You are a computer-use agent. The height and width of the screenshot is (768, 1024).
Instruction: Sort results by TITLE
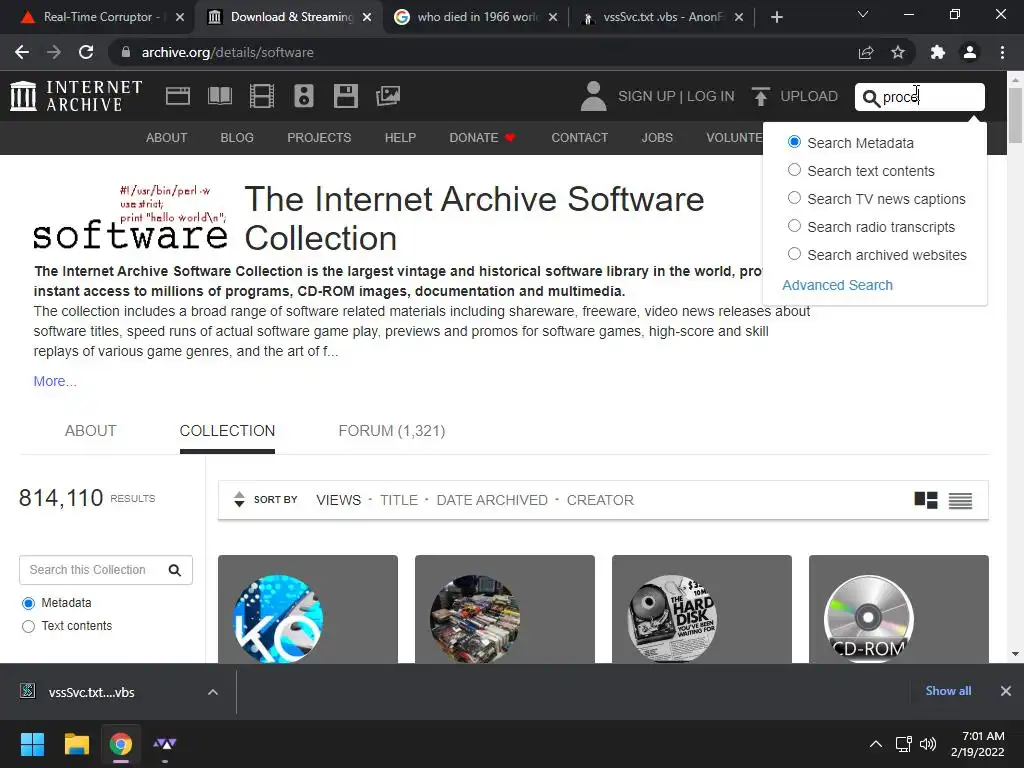point(399,500)
